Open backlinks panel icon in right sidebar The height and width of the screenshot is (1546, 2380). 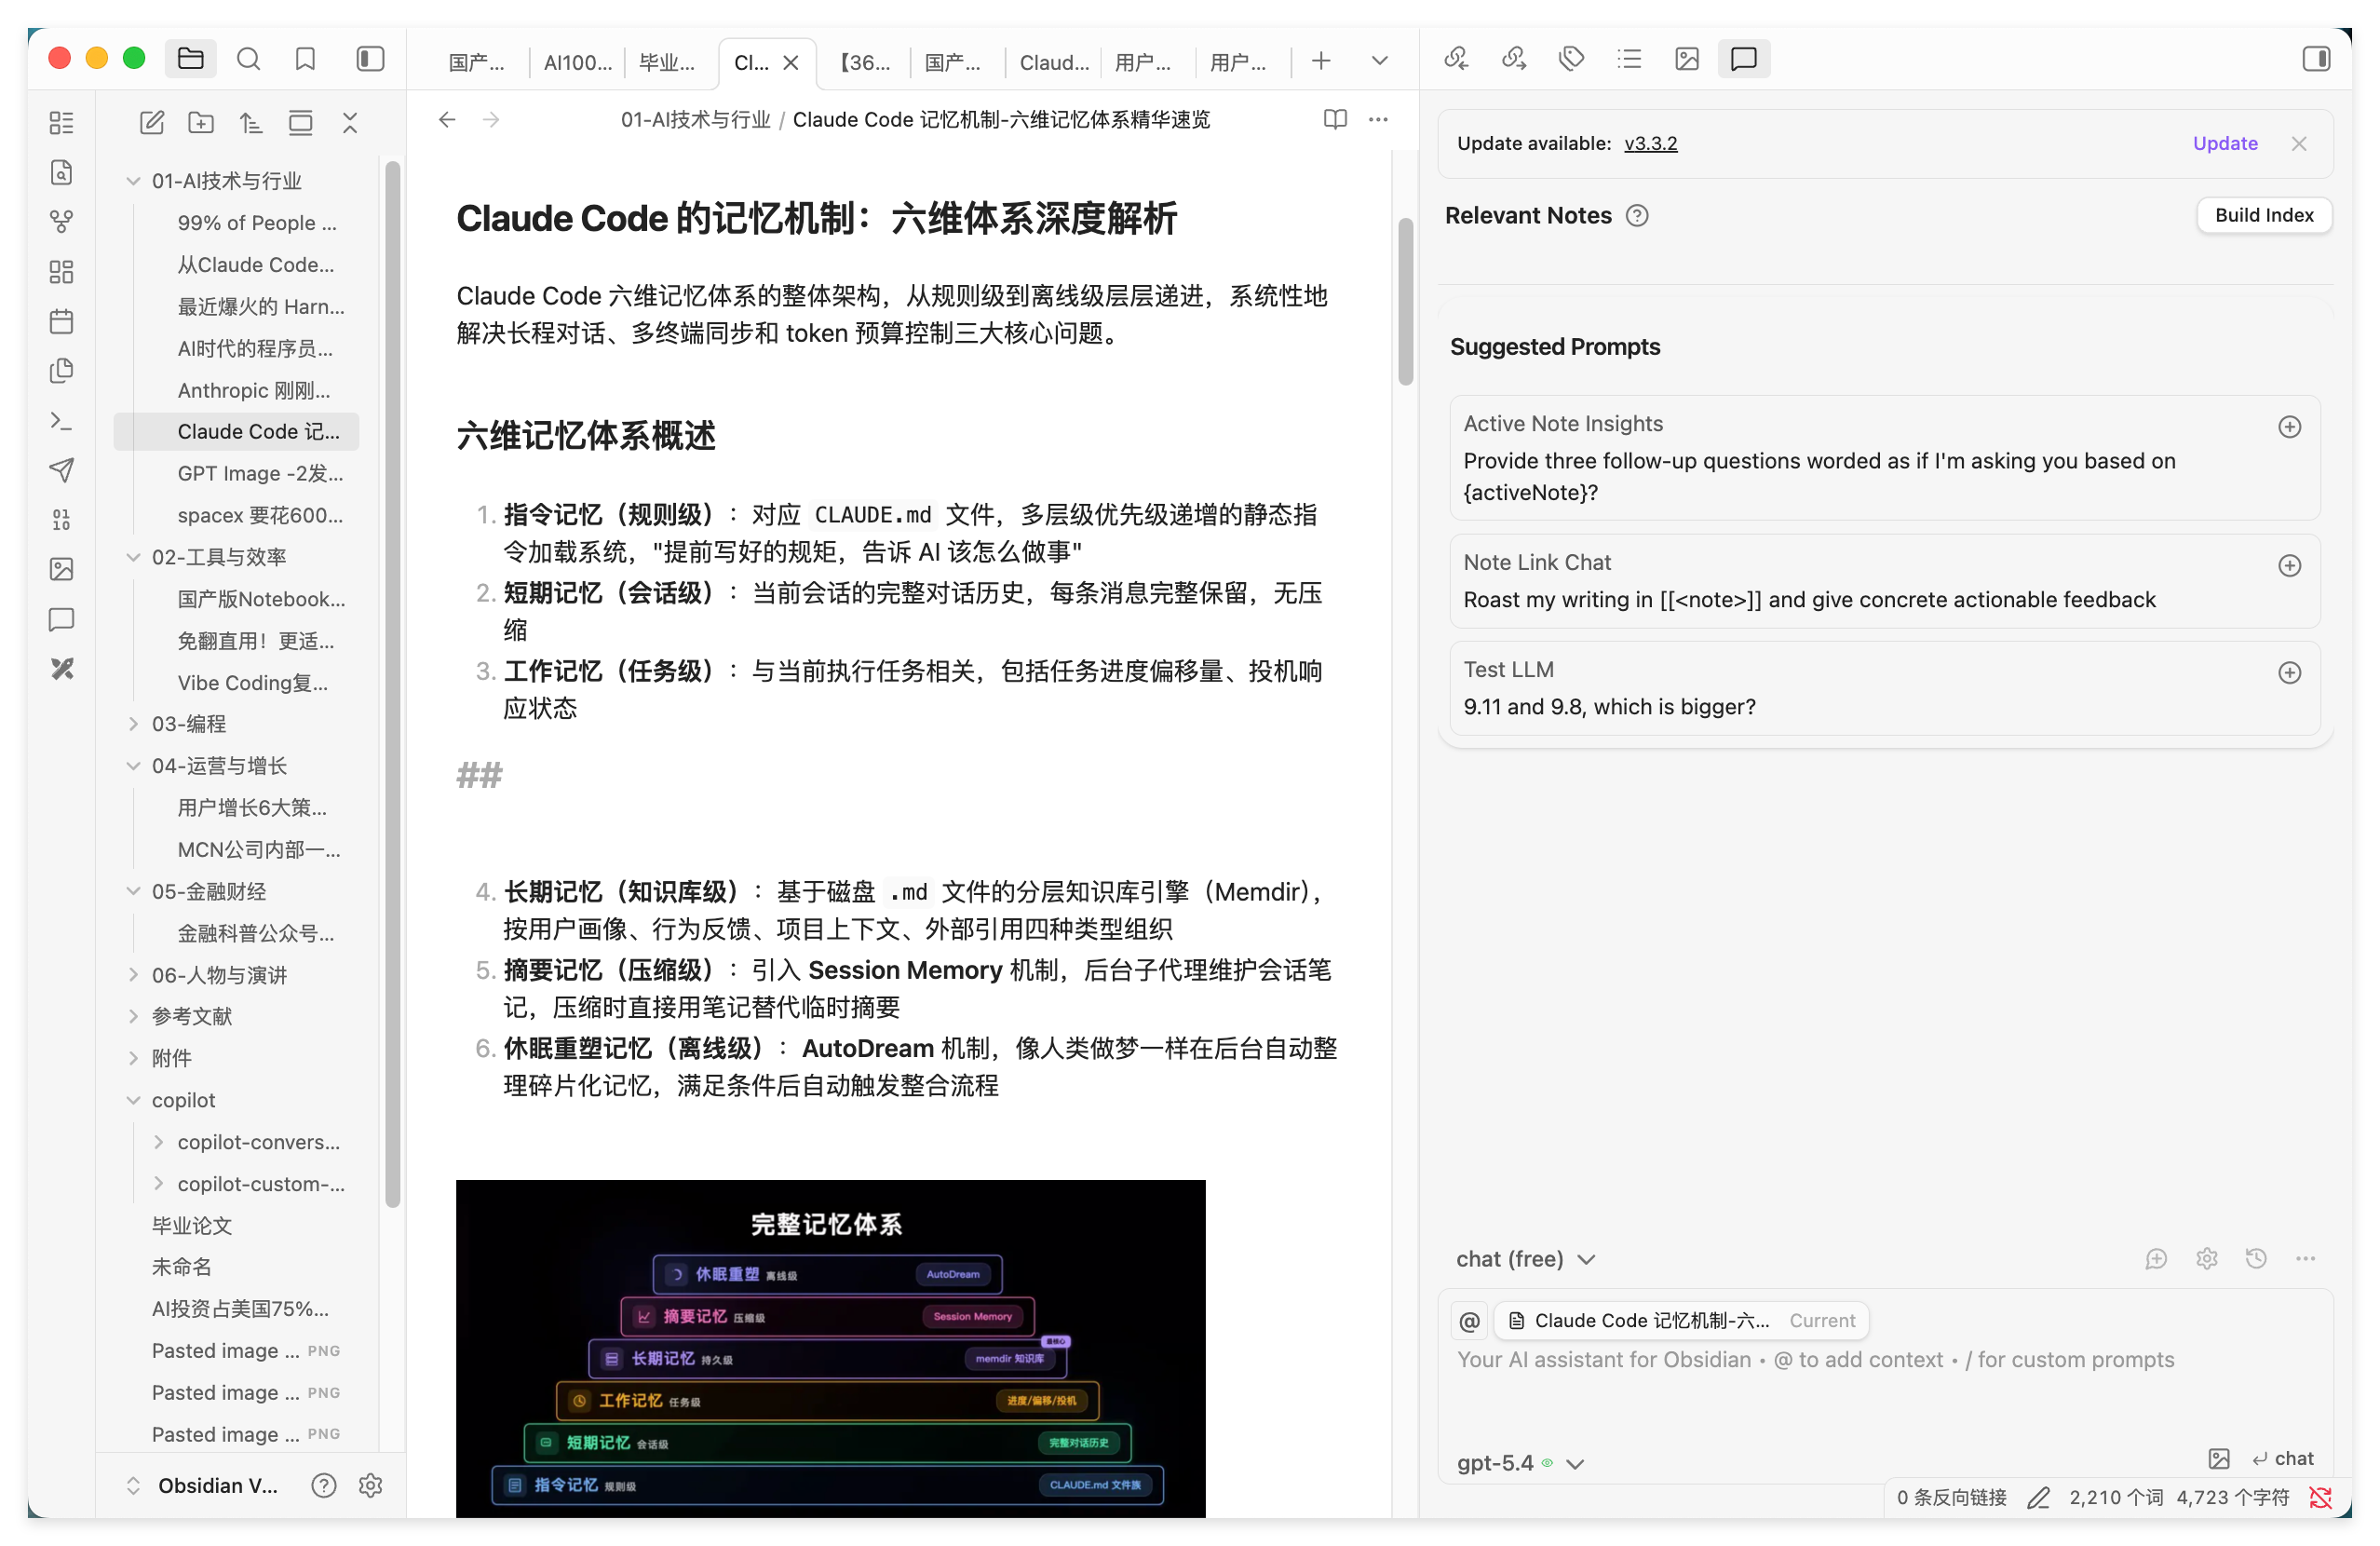(1456, 59)
